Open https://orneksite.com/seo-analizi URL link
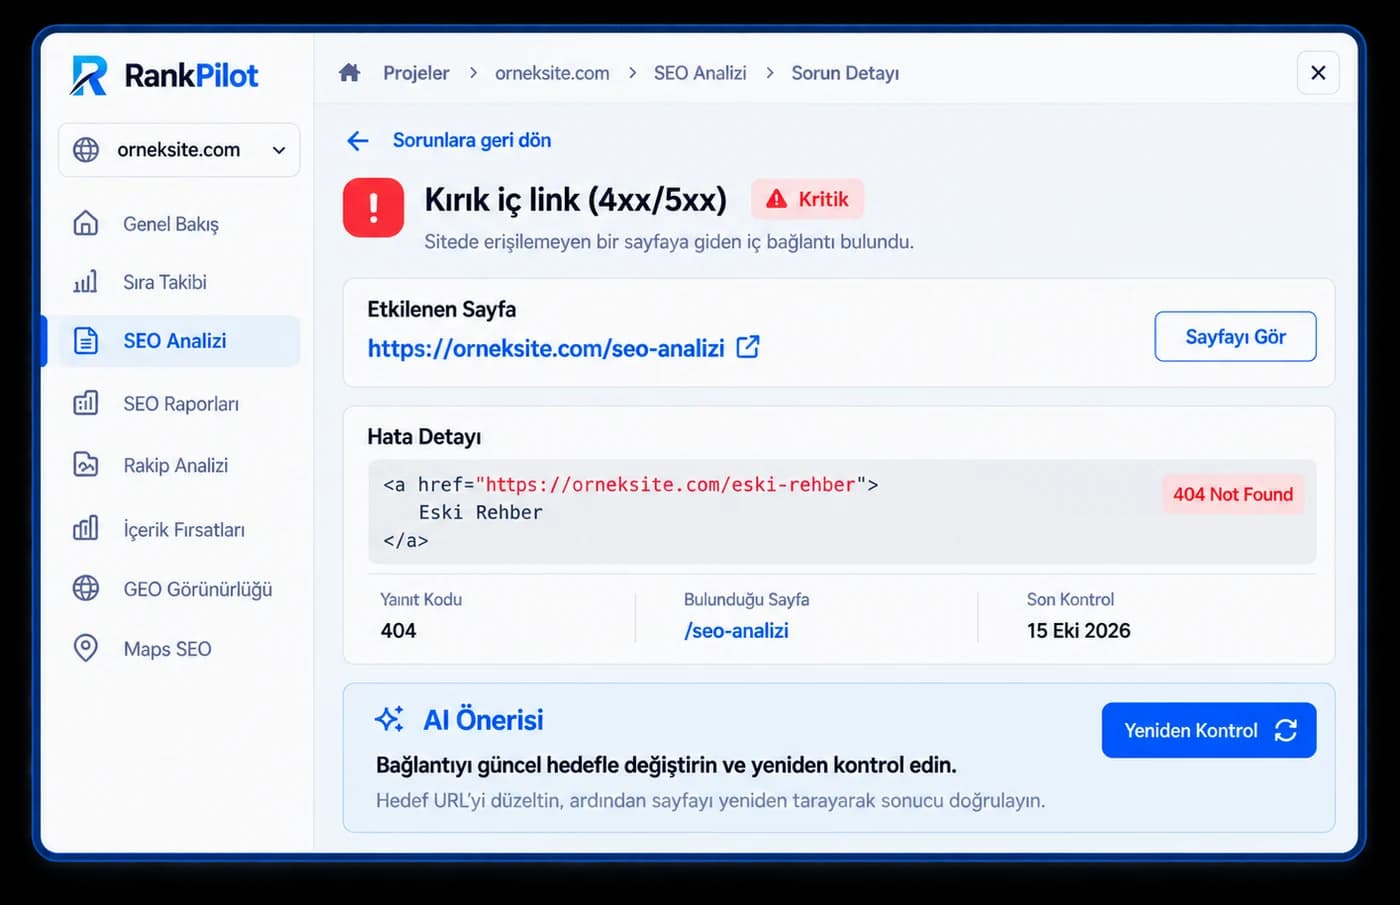Viewport: 1400px width, 905px height. tap(546, 348)
